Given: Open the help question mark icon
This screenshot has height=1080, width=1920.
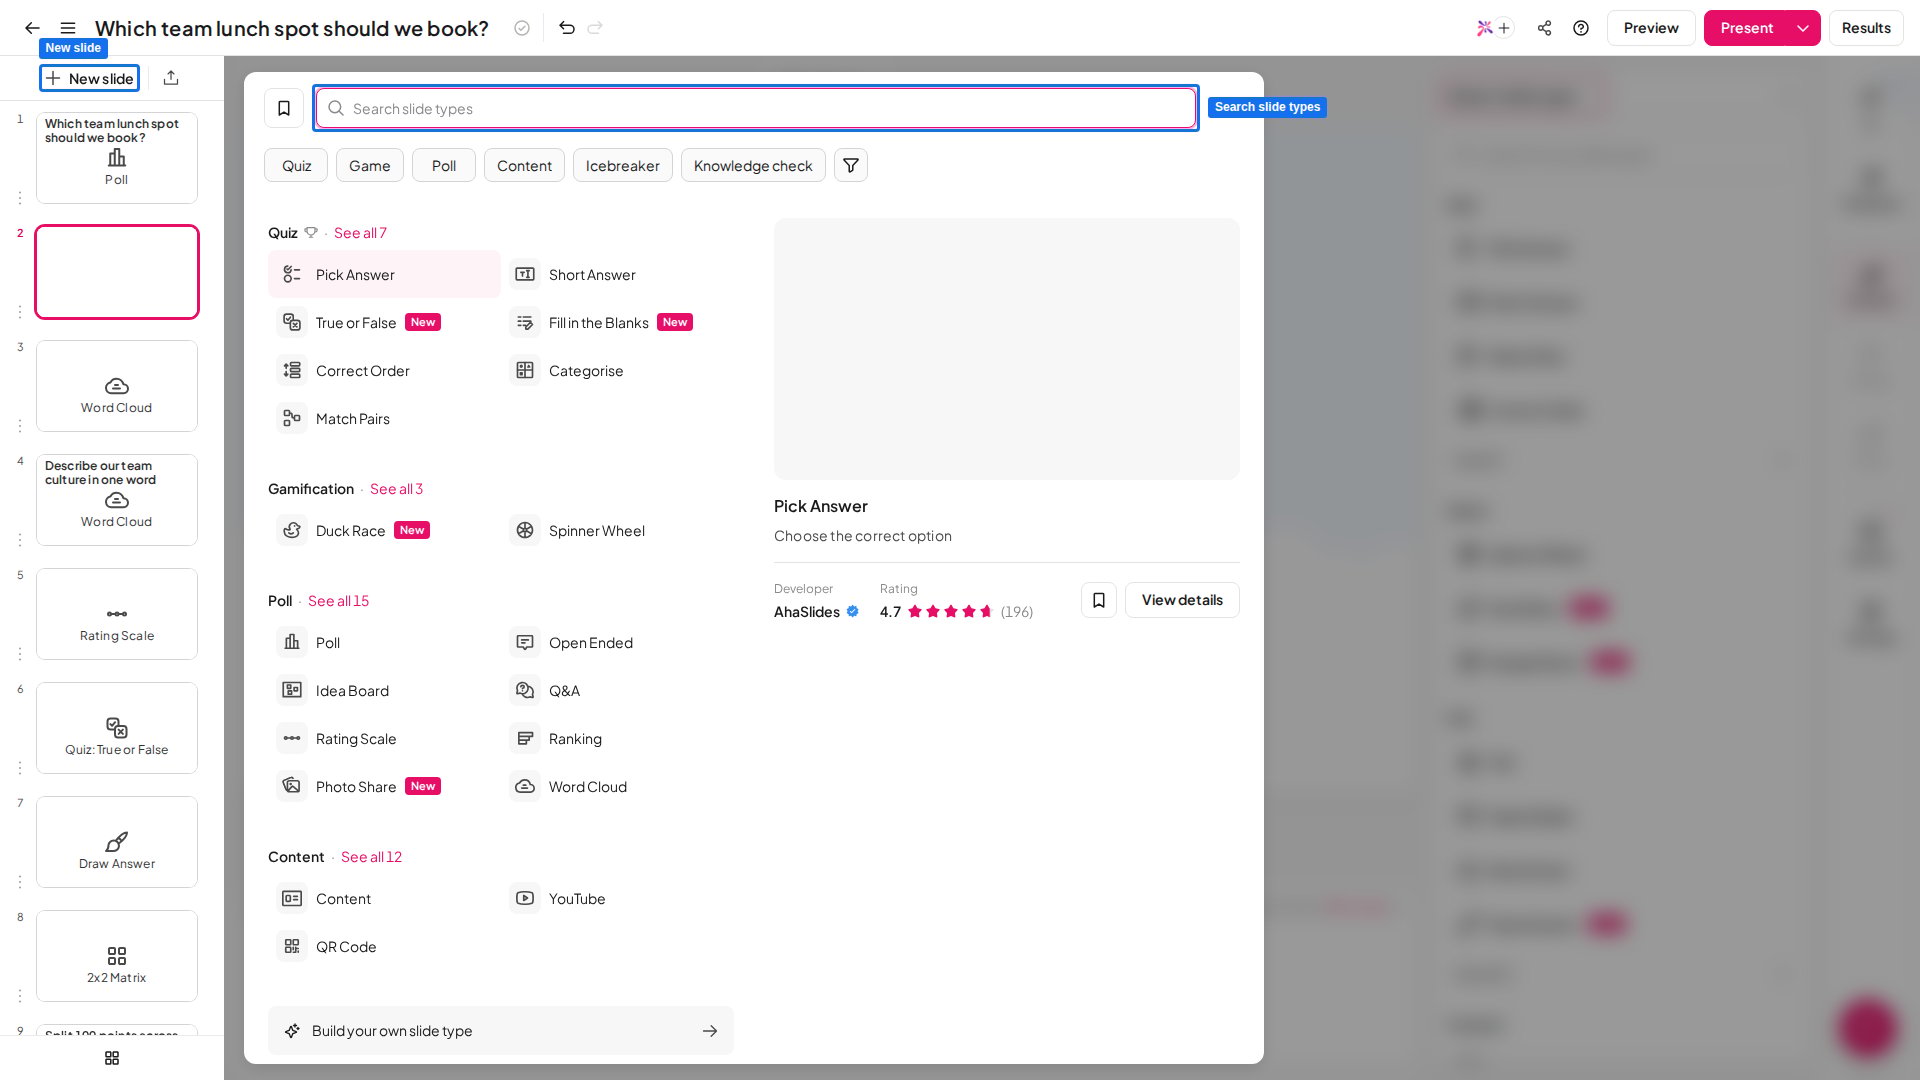Looking at the screenshot, I should [1581, 28].
